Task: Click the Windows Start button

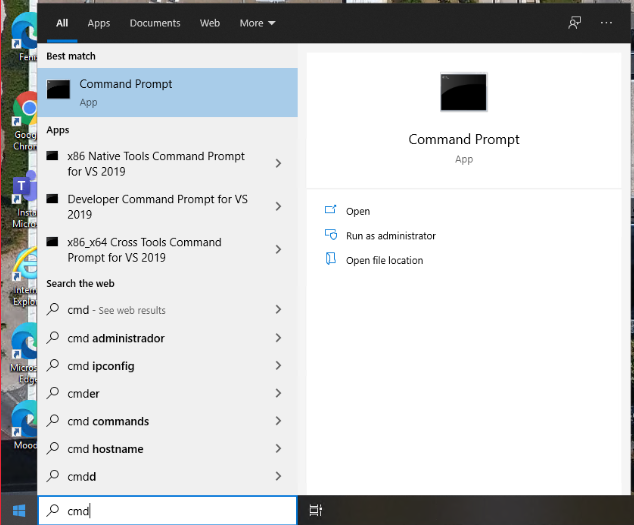Action: (x=17, y=510)
